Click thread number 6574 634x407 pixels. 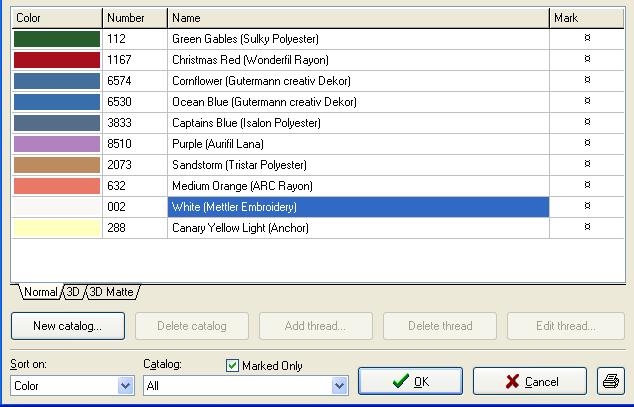[x=119, y=81]
